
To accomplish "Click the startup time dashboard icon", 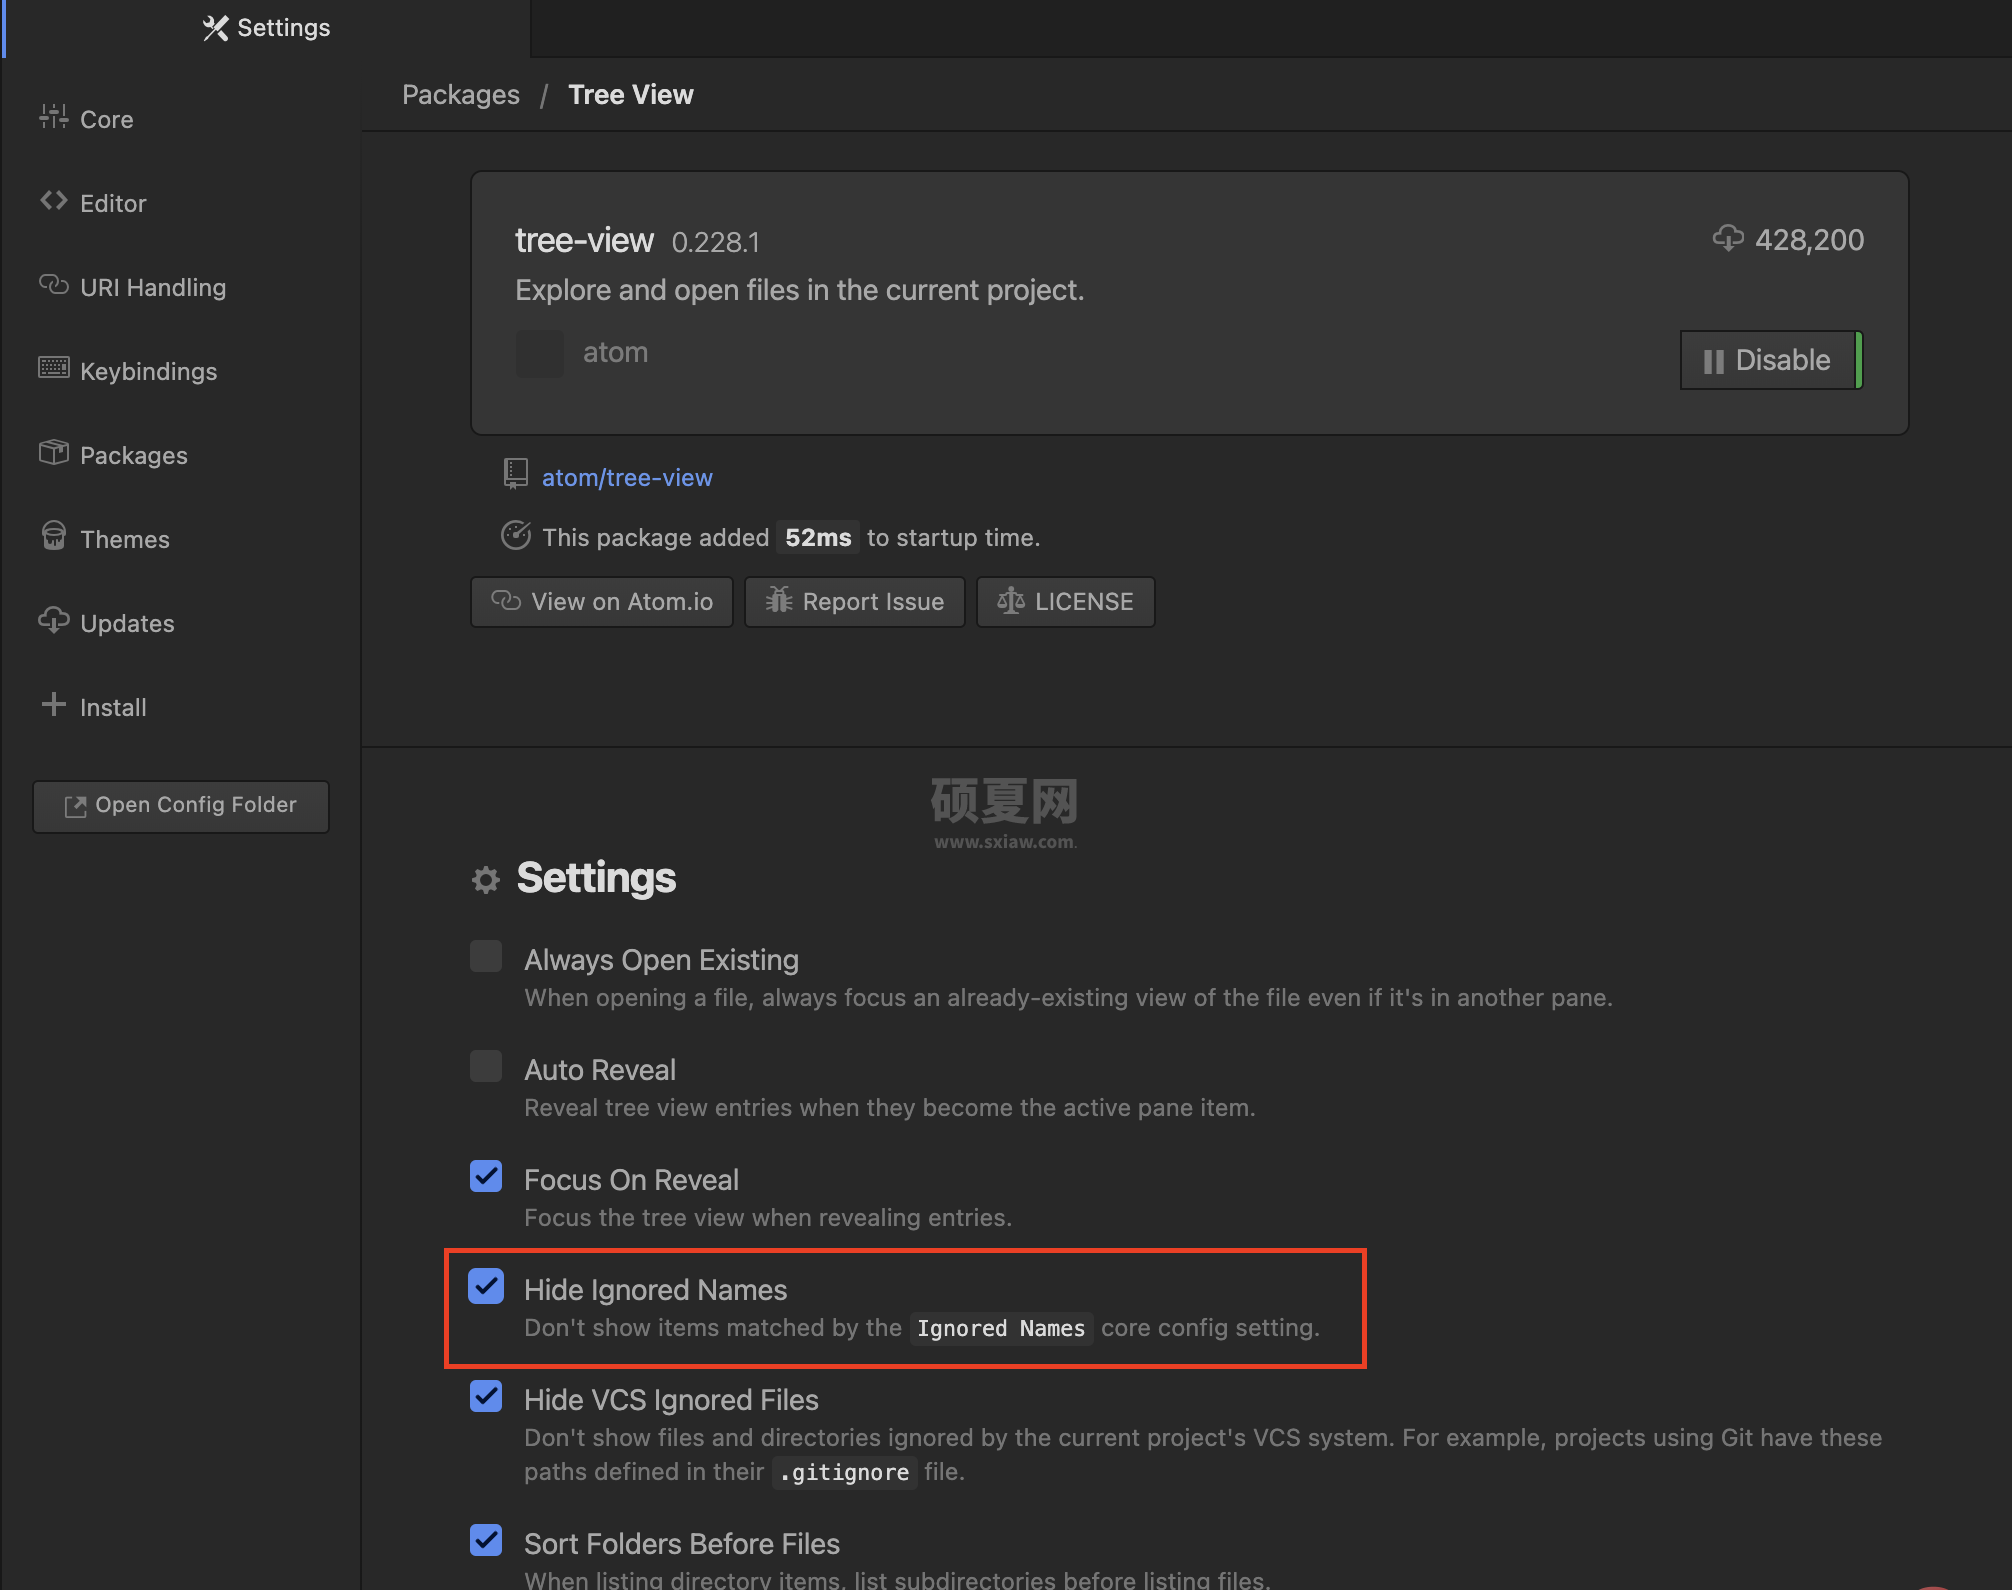I will tap(515, 536).
